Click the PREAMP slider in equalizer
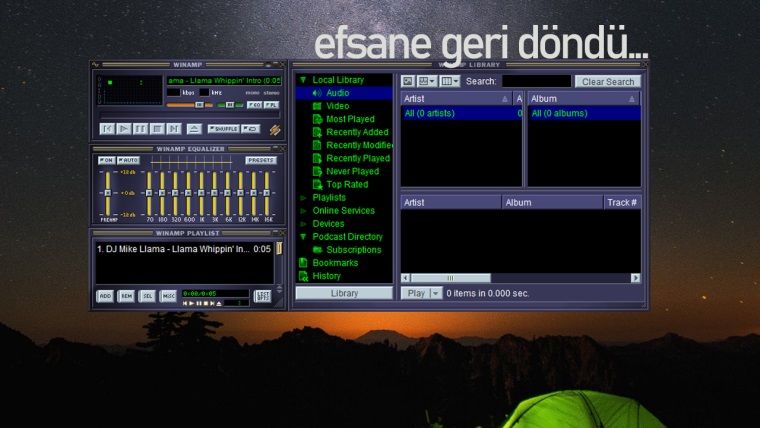This screenshot has height=428, width=760. (108, 193)
